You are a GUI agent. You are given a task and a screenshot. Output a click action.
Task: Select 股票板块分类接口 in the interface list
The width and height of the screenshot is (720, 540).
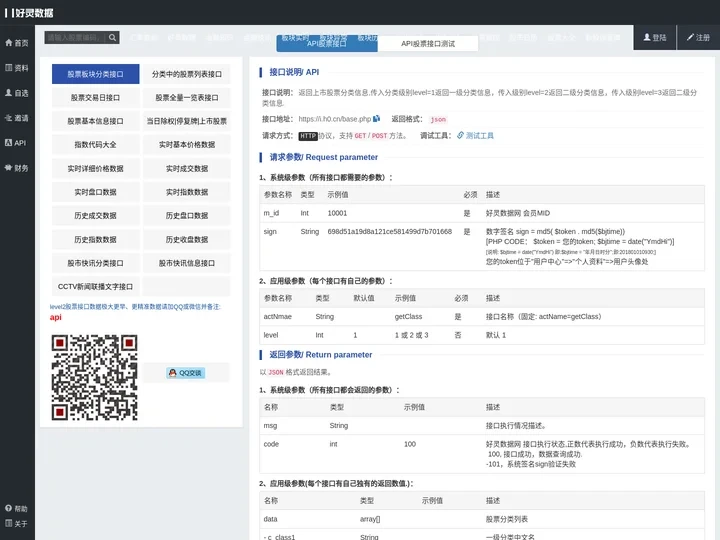(96, 74)
